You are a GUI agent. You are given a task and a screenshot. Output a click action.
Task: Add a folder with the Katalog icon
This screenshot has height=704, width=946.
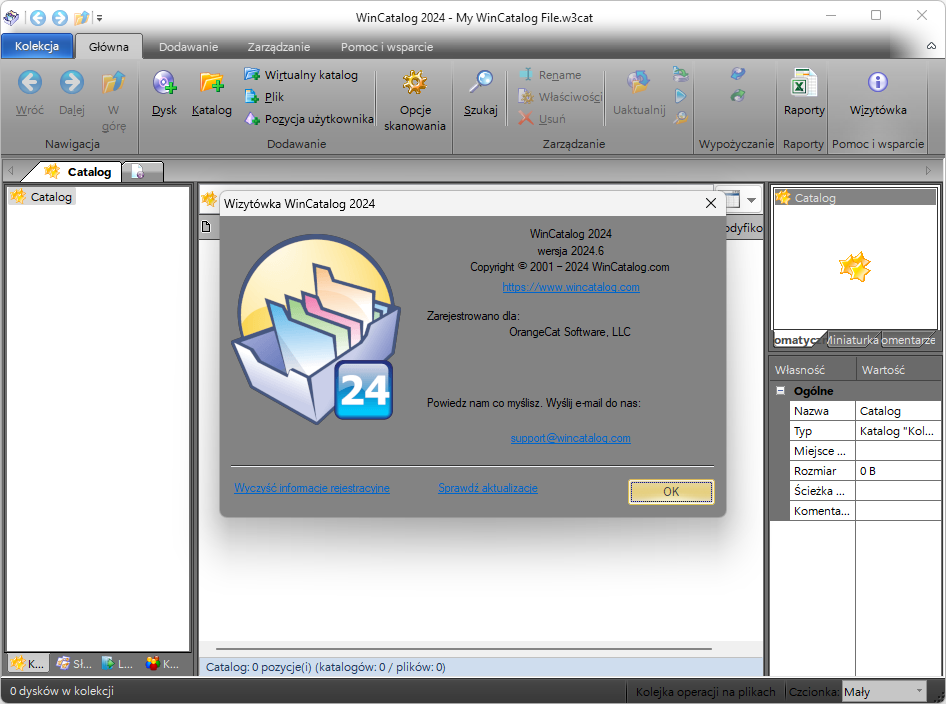pyautogui.click(x=212, y=82)
